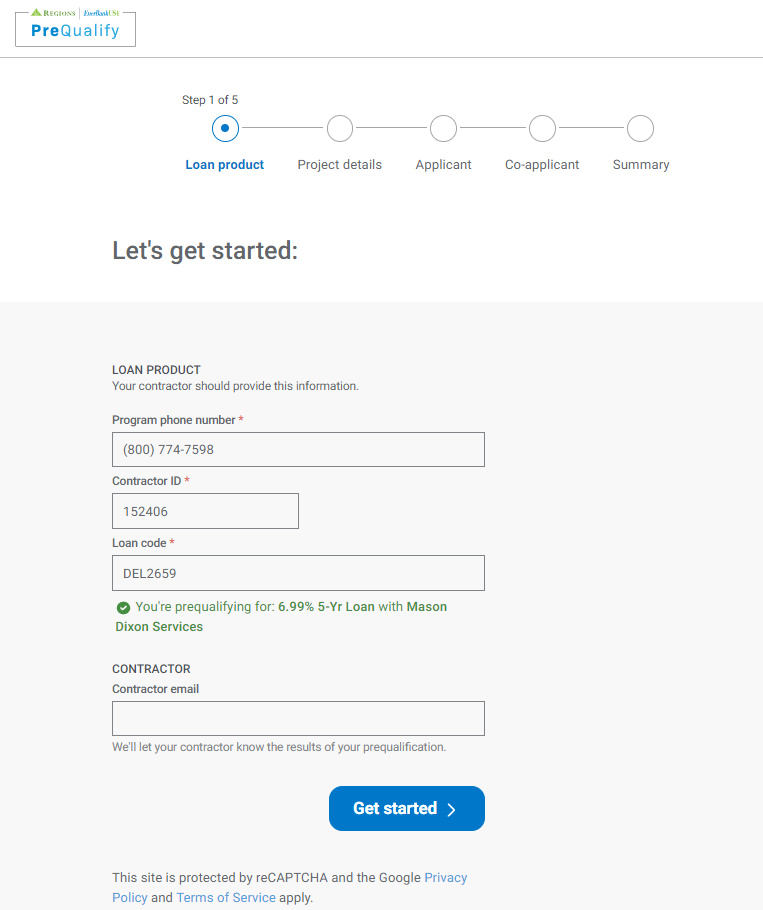
Task: Select the Loan product step label
Action: point(225,165)
